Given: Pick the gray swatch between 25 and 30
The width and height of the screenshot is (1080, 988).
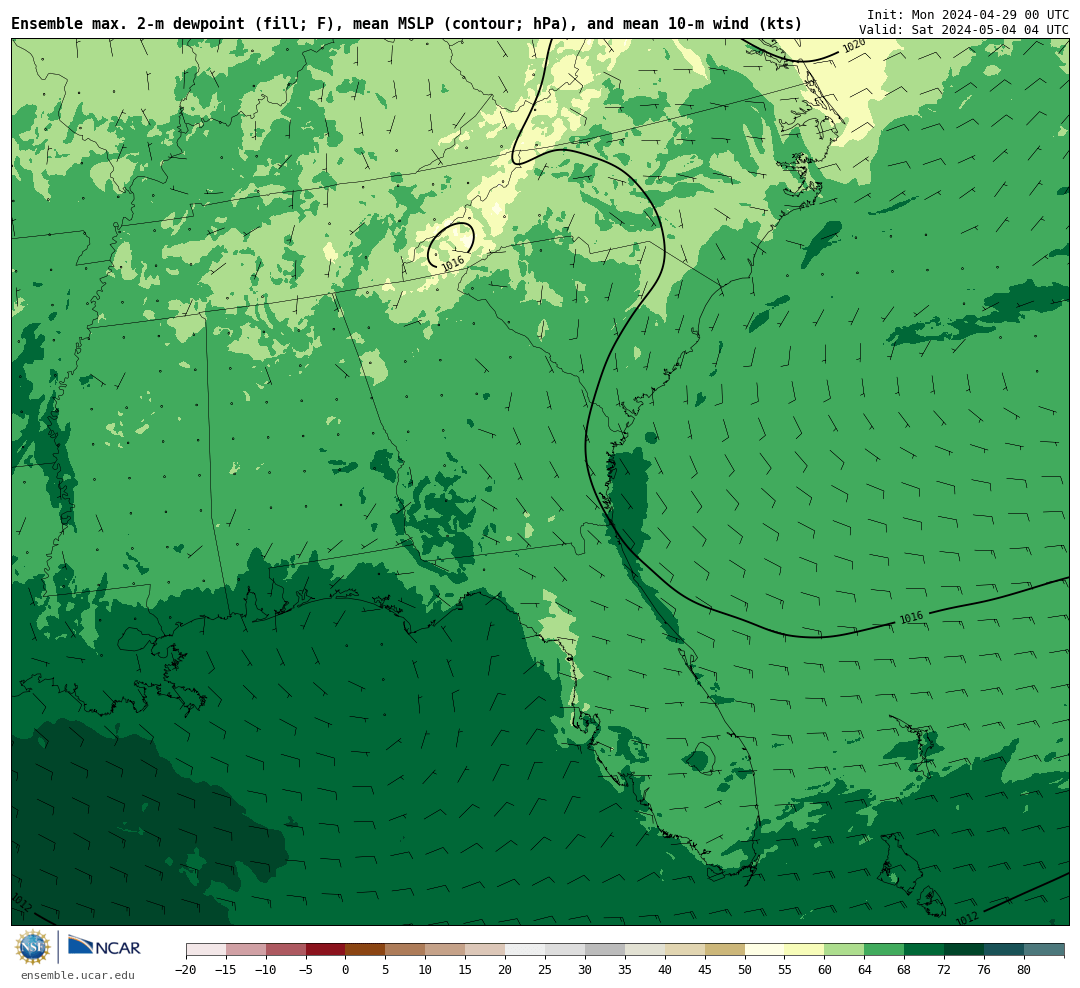Looking at the screenshot, I should click(565, 949).
